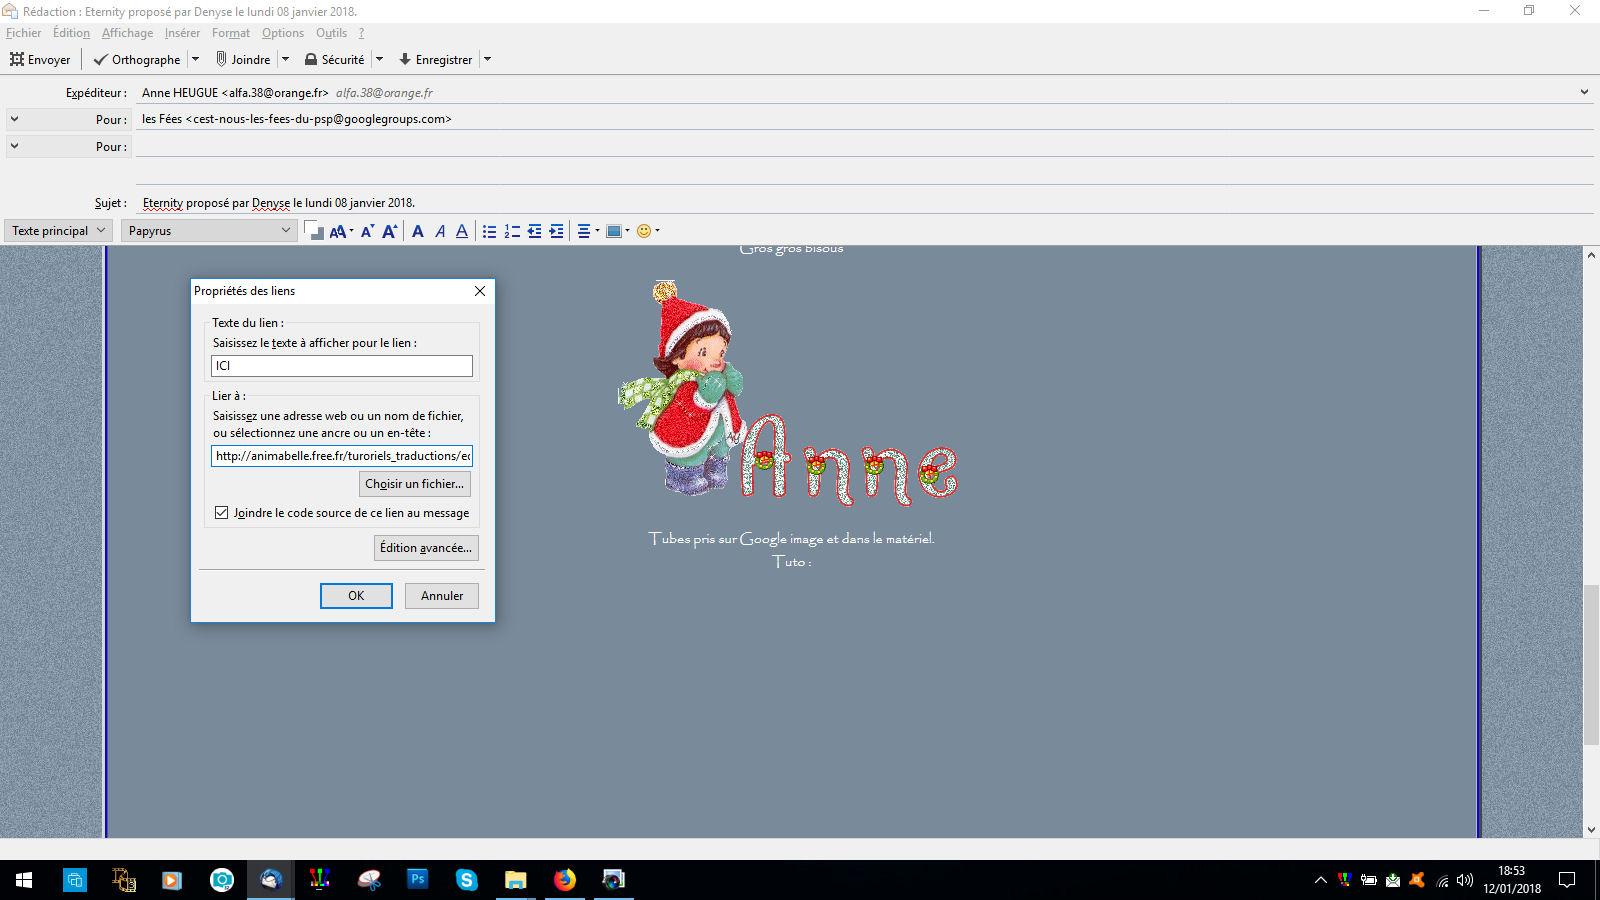Increase font size with larger A icon
The width and height of the screenshot is (1600, 900).
click(390, 231)
